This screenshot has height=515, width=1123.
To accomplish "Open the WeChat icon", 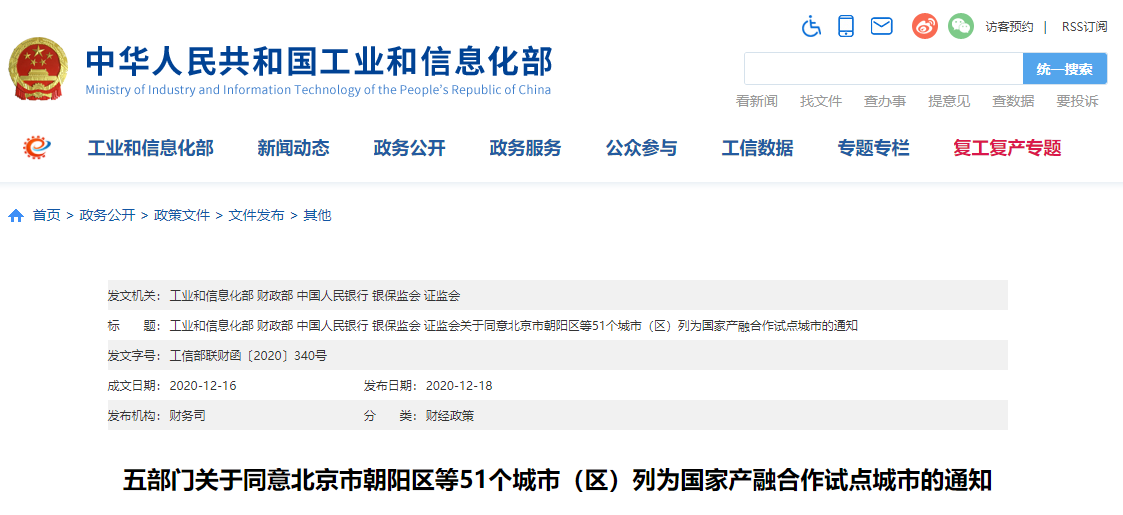I will [961, 27].
